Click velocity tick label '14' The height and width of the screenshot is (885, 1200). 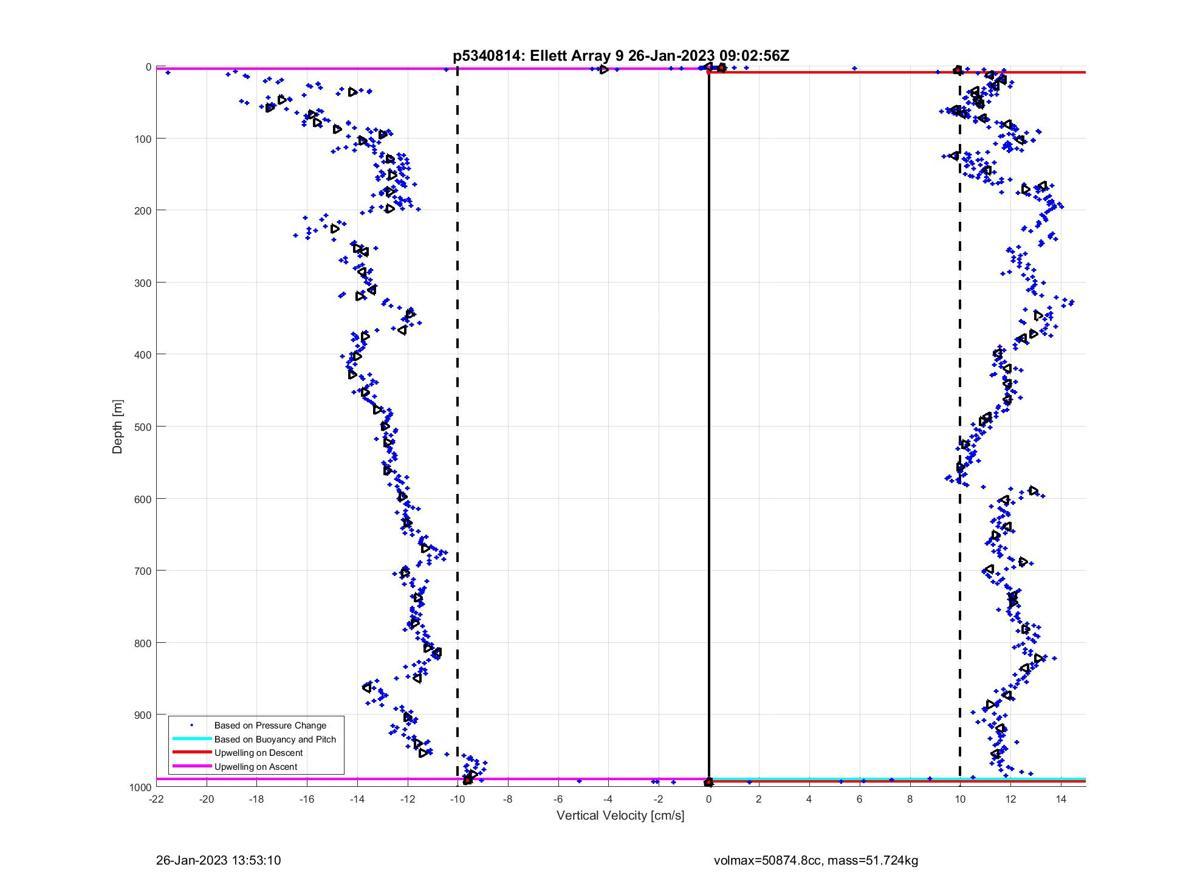click(x=1061, y=799)
